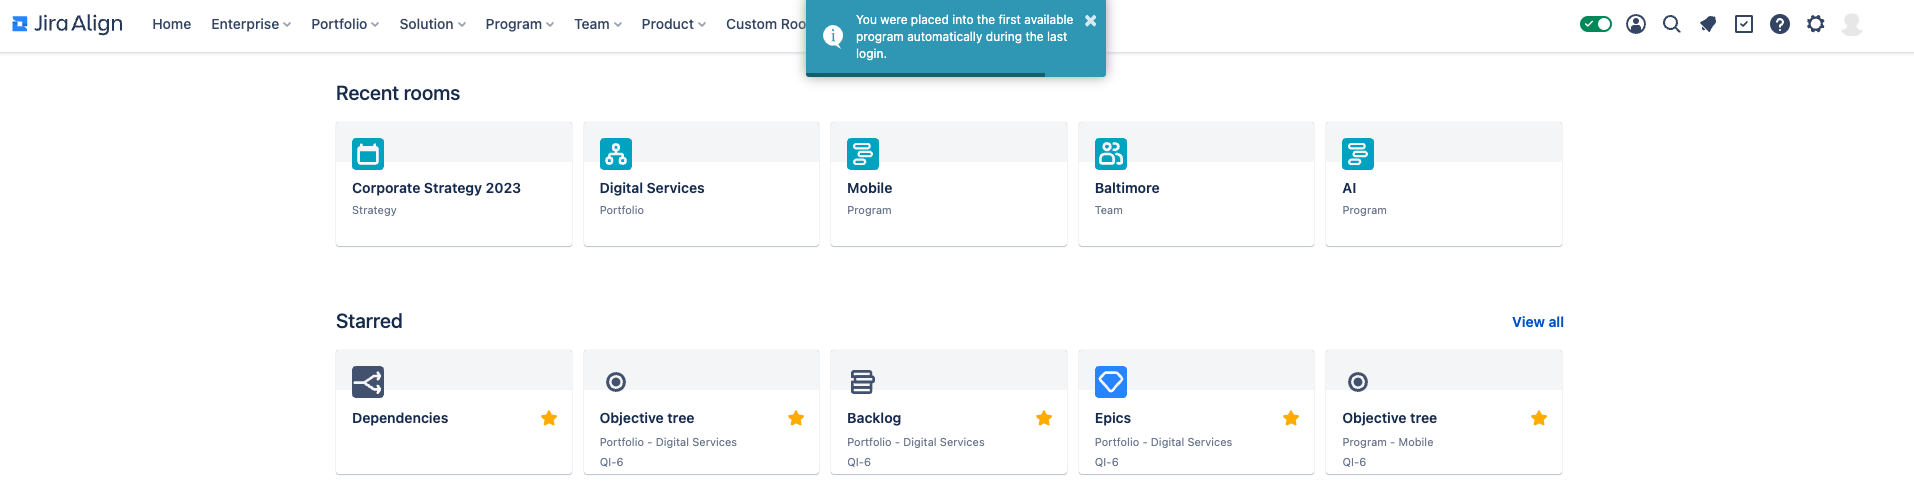Toggle the green switch in header
1914x502 pixels.
point(1595,24)
